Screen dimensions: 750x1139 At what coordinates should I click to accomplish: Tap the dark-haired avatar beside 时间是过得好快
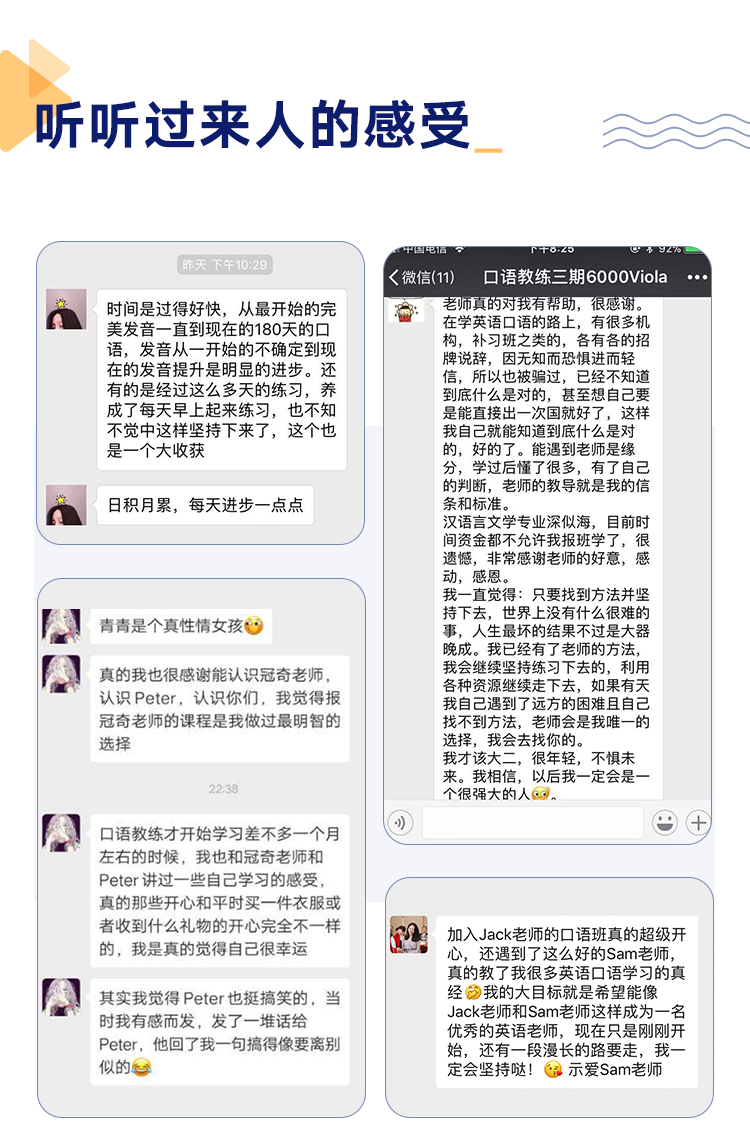point(66,309)
